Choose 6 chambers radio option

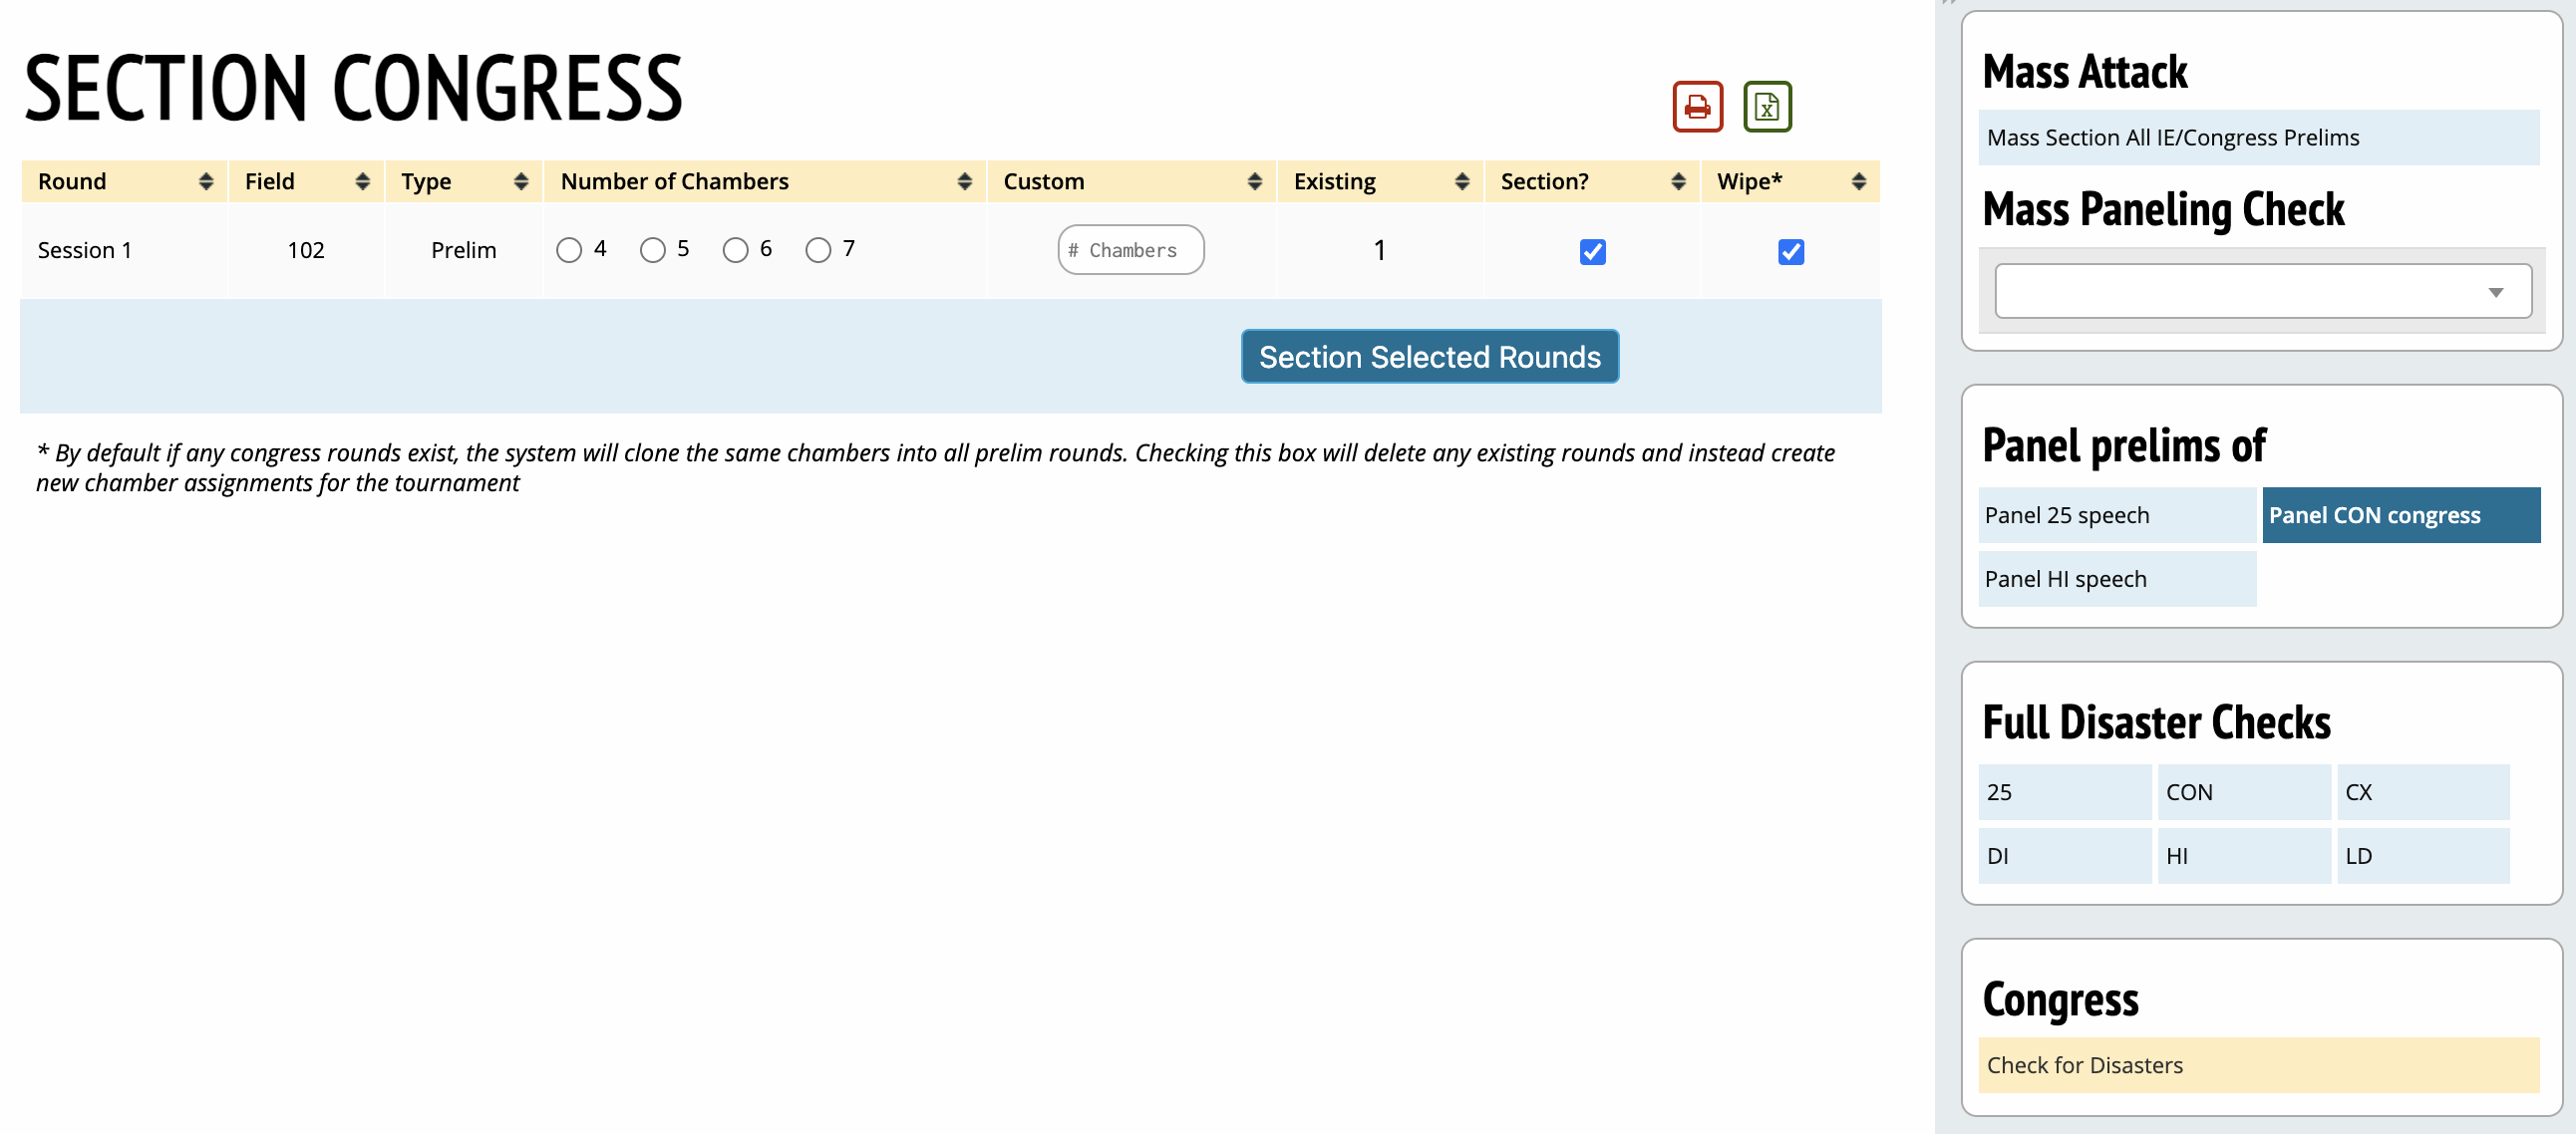[x=735, y=250]
